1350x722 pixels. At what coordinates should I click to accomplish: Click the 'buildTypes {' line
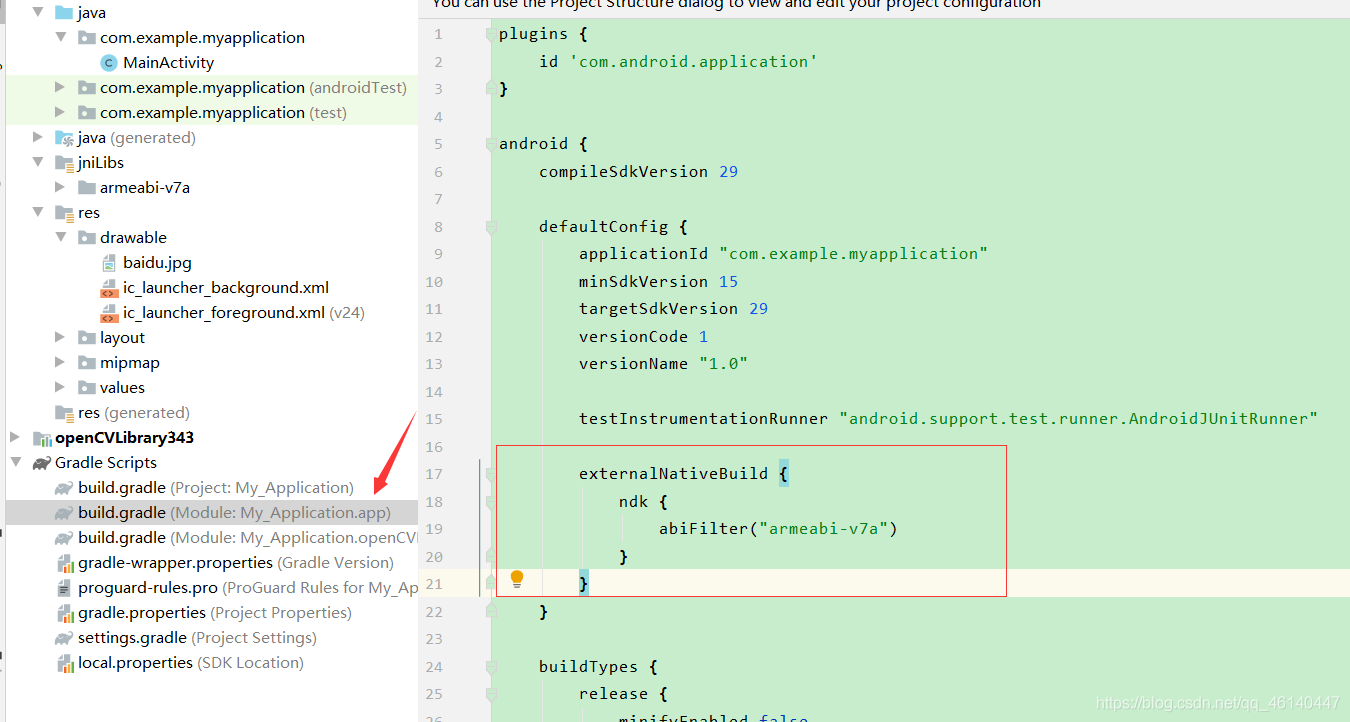click(x=598, y=666)
